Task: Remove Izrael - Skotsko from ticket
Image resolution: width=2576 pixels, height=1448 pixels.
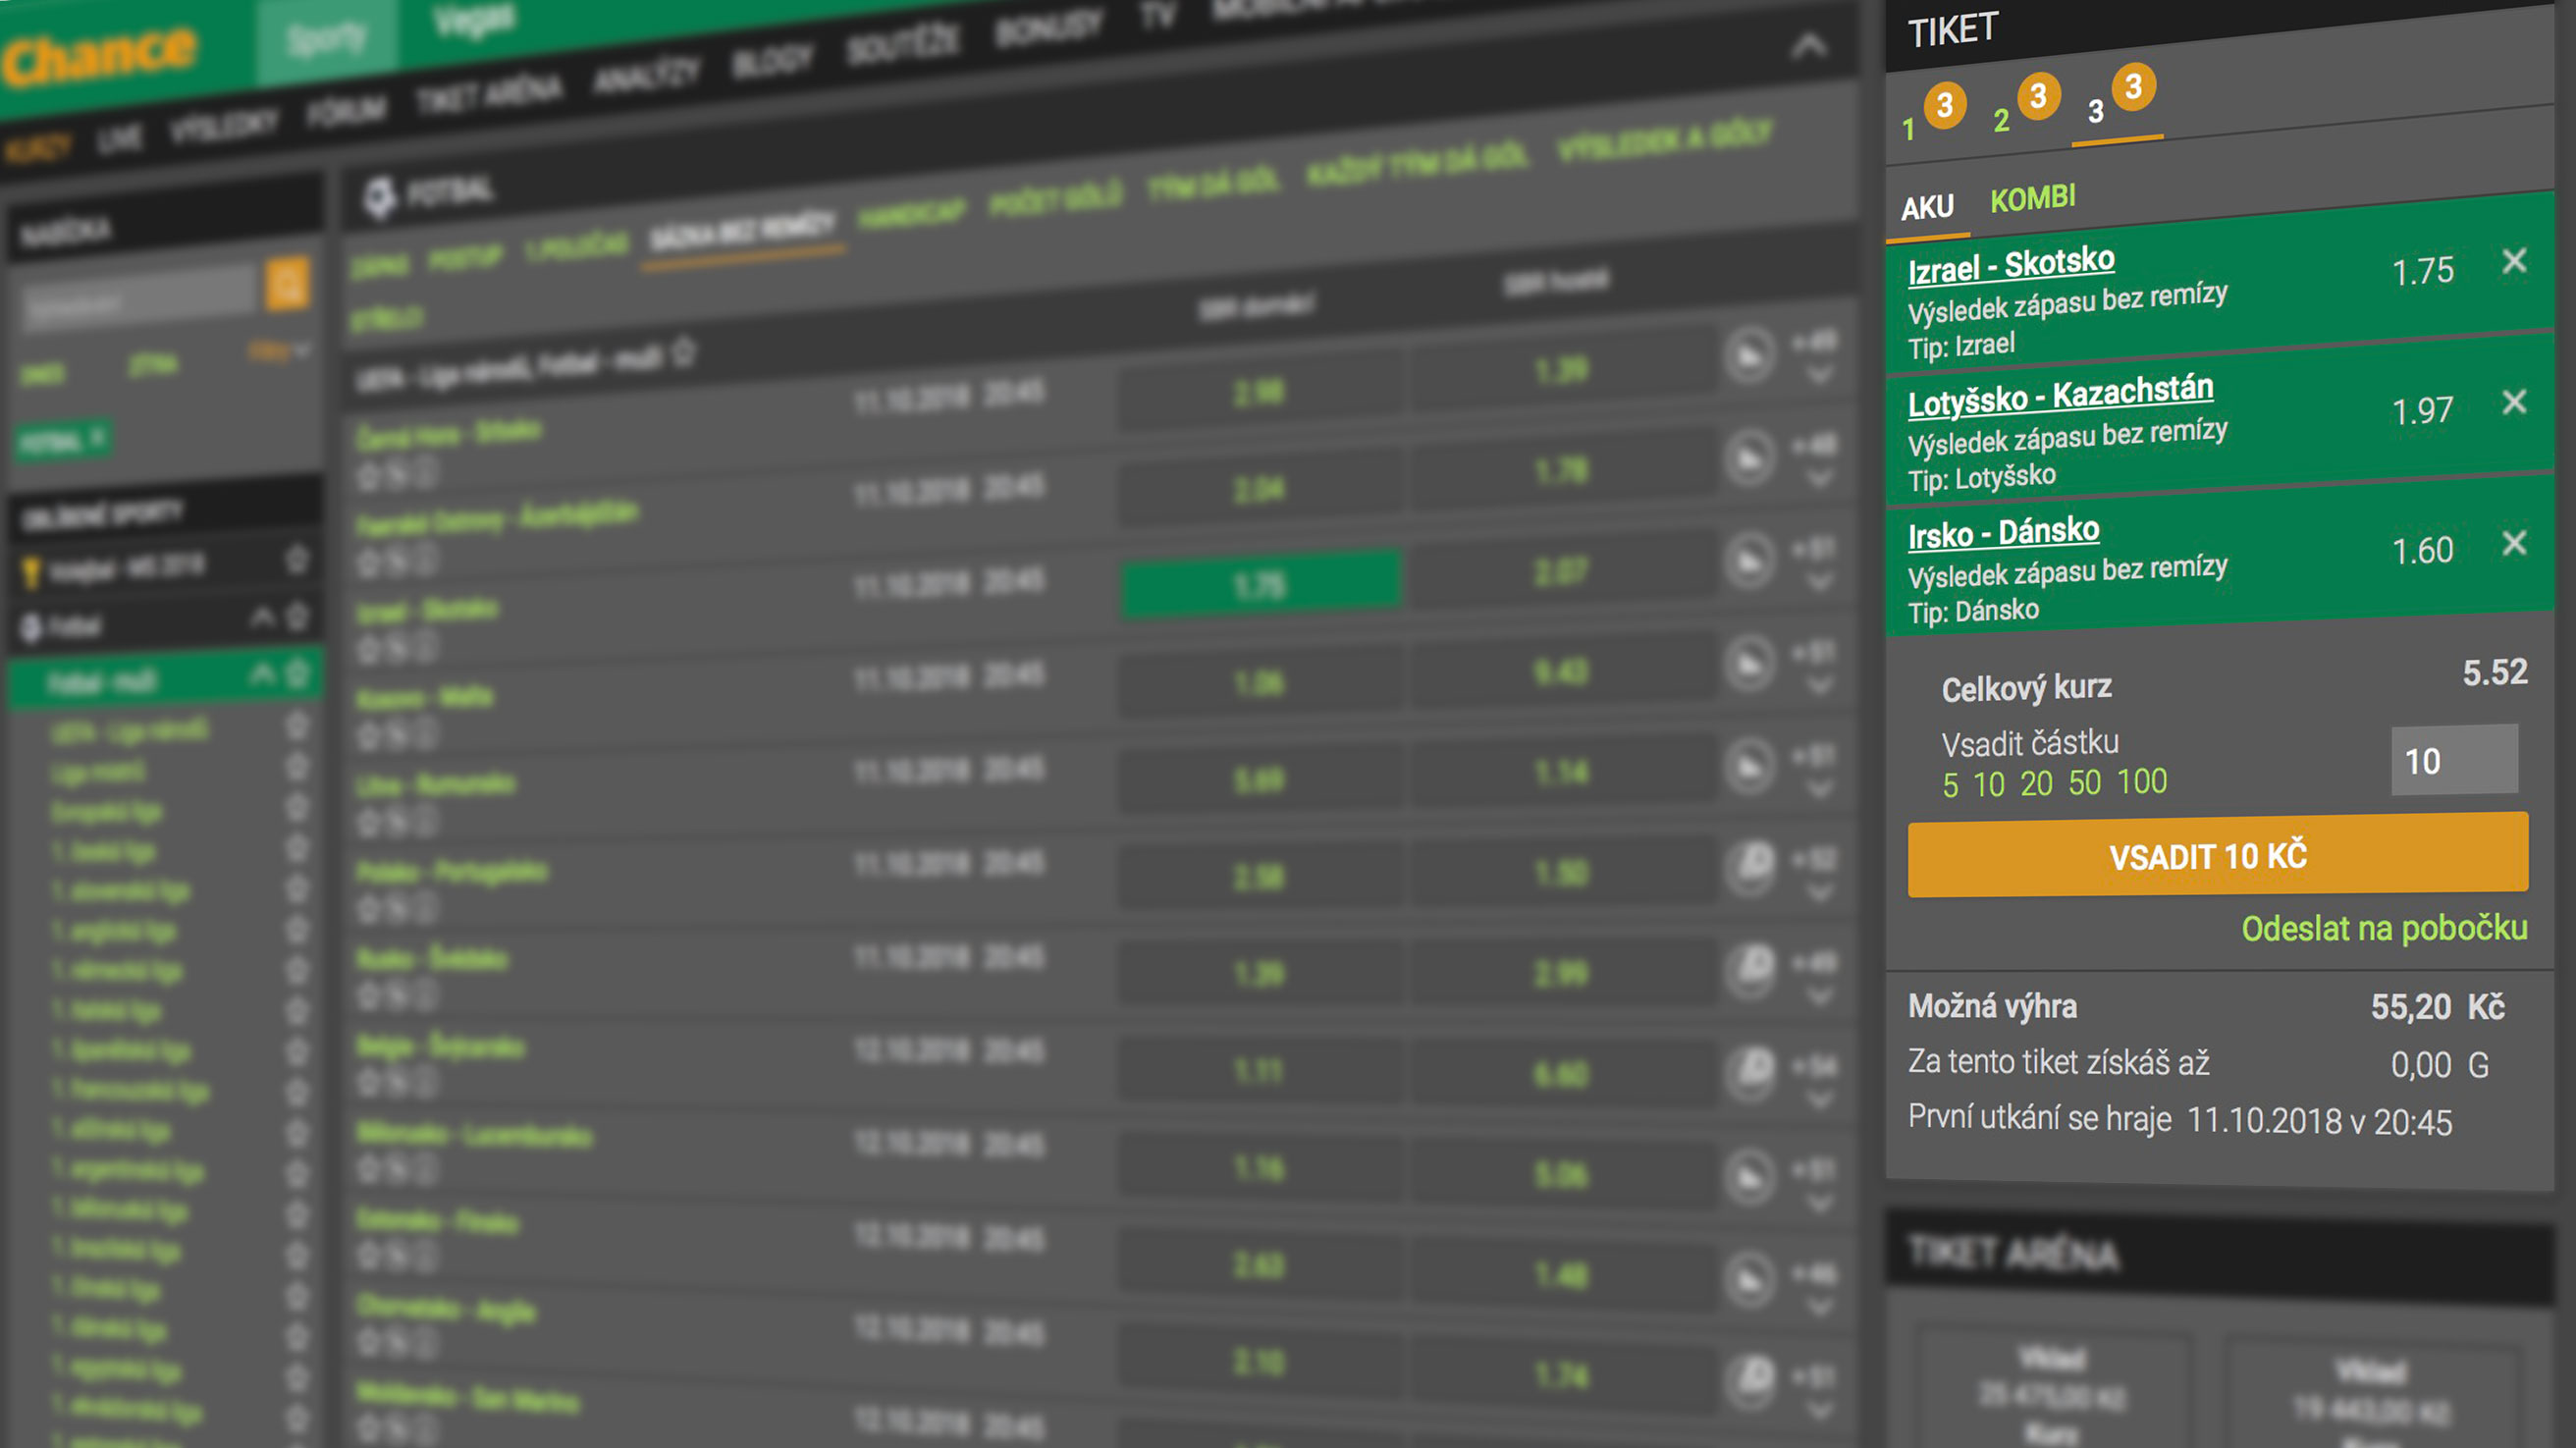Action: point(2513,262)
